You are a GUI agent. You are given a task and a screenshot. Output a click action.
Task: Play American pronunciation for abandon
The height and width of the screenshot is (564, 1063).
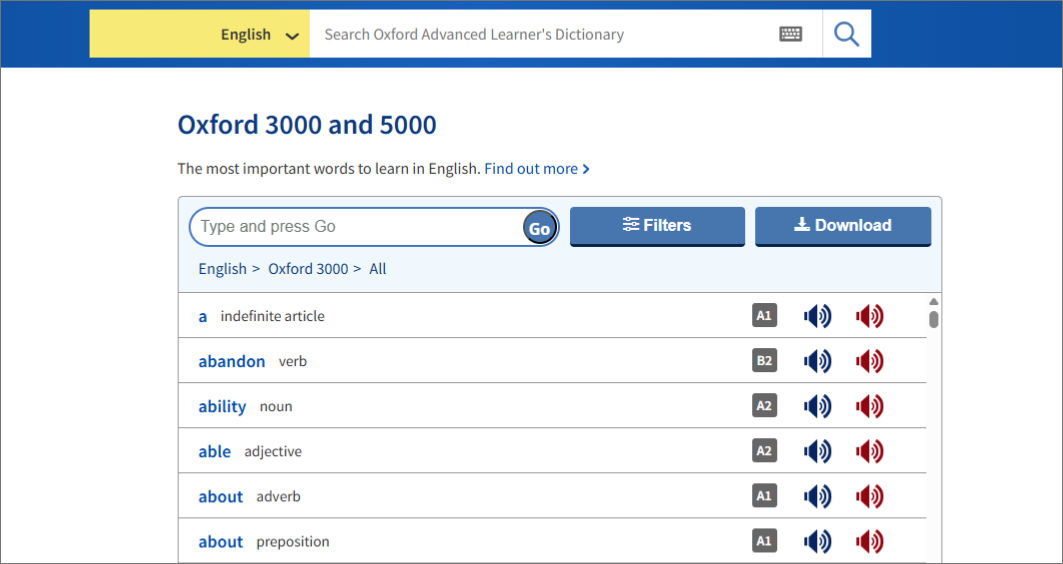(x=870, y=361)
